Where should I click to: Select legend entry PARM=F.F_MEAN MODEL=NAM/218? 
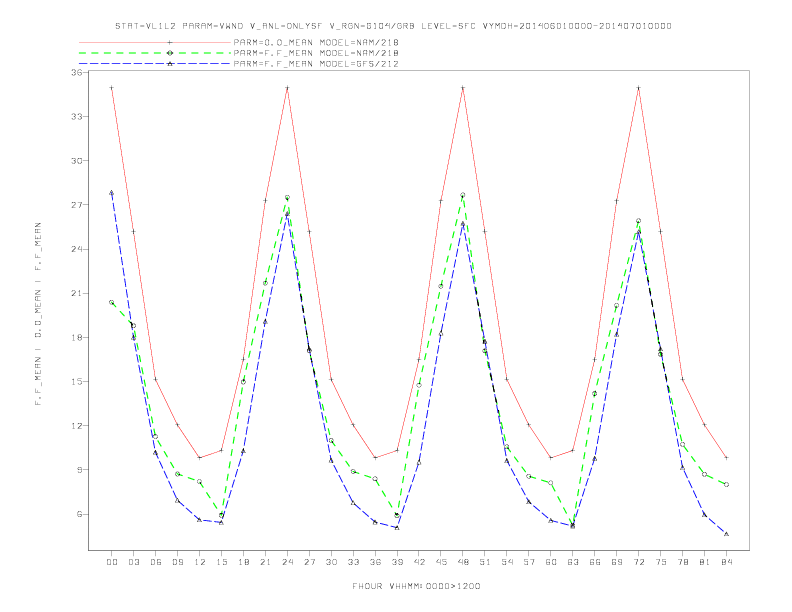(x=316, y=53)
